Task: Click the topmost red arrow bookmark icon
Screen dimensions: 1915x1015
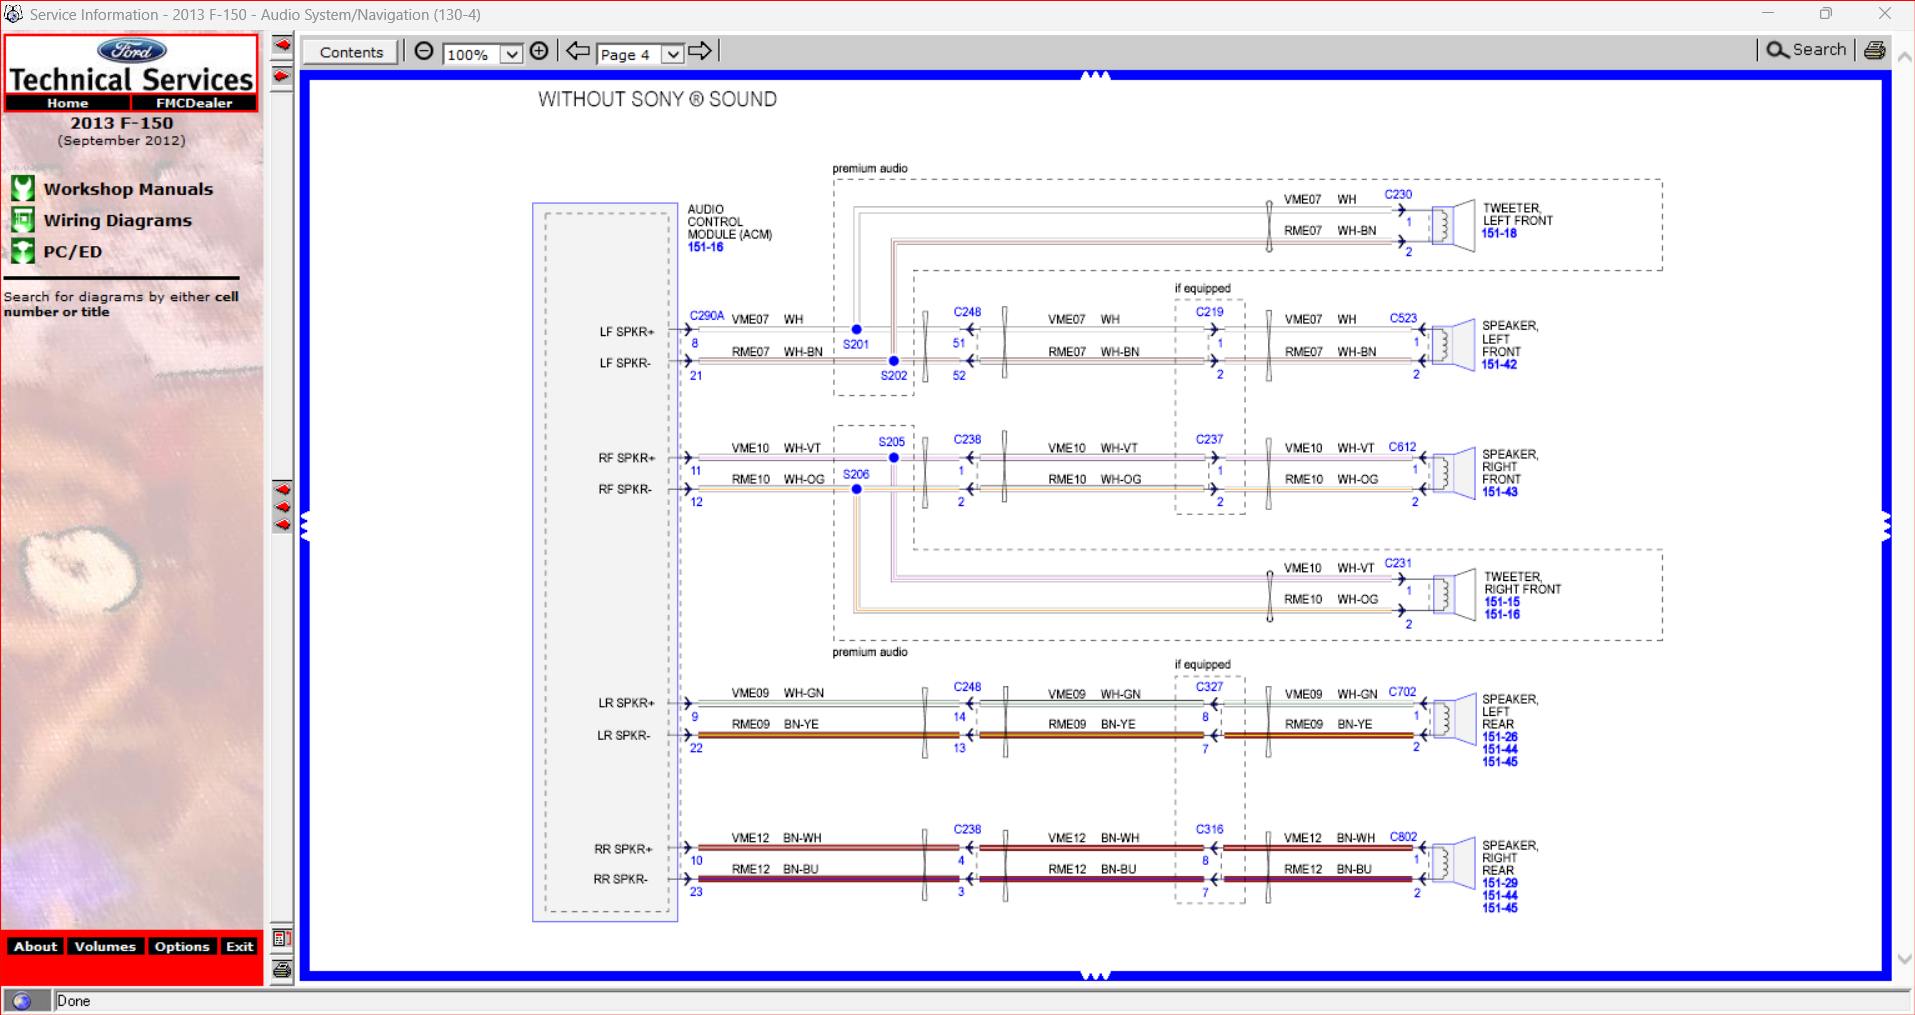Action: coord(282,43)
